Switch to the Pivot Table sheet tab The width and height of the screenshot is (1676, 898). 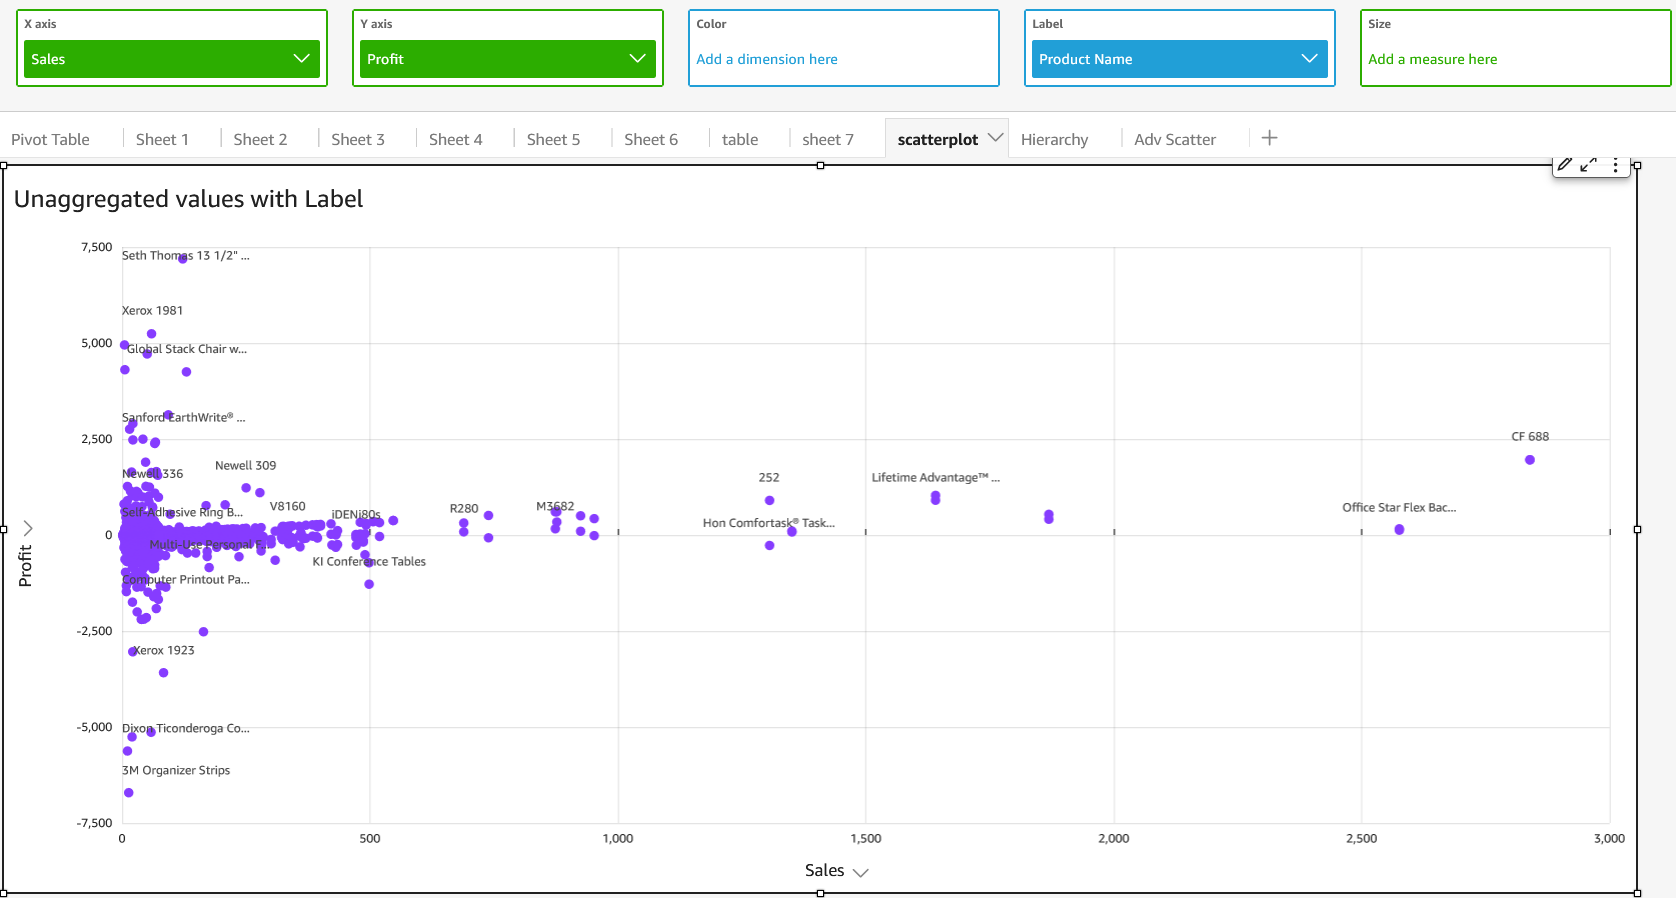(50, 140)
